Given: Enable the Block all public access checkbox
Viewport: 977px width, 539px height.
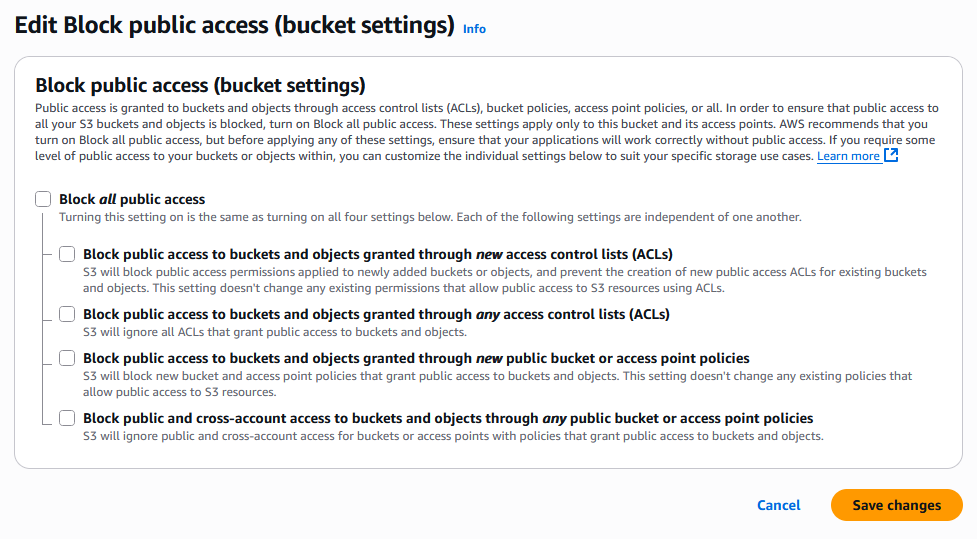Looking at the screenshot, I should click(43, 199).
